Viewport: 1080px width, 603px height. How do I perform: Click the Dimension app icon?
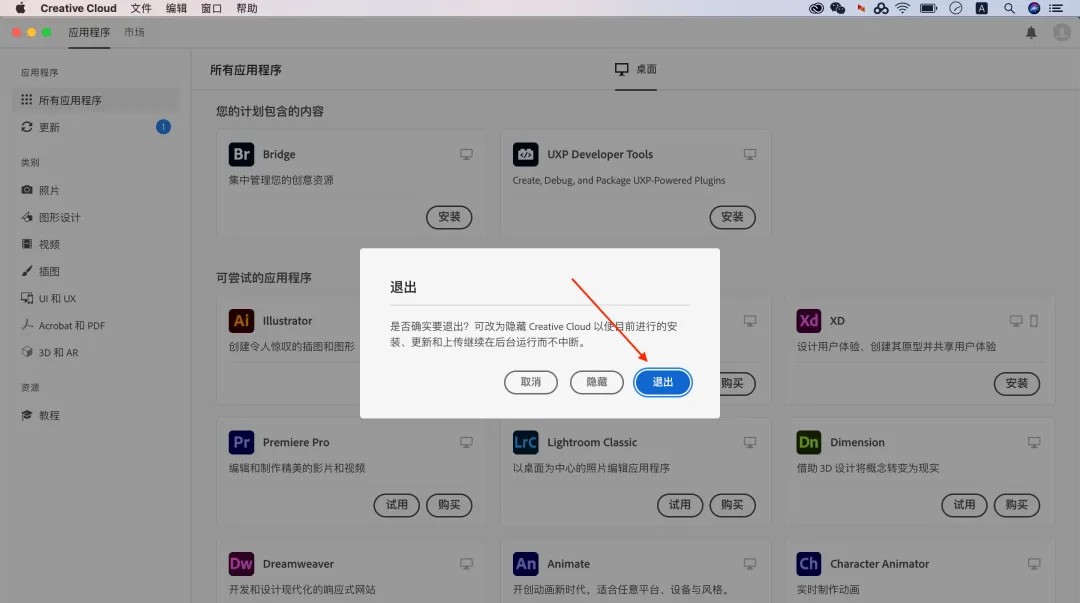click(x=809, y=442)
